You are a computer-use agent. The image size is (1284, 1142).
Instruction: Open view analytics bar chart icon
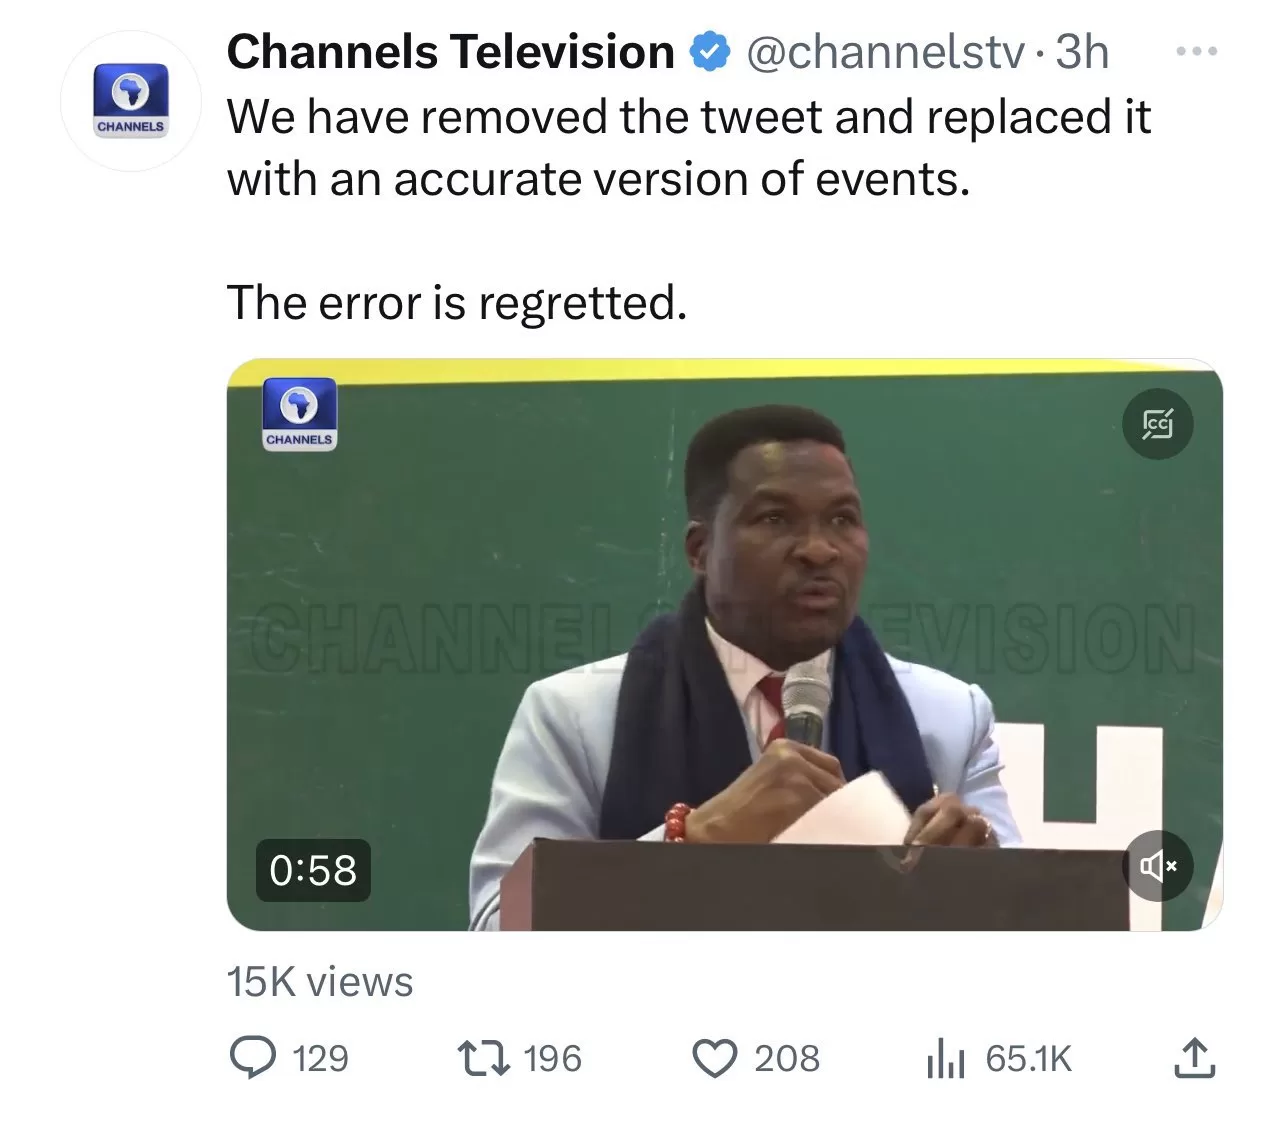pyautogui.click(x=944, y=1058)
